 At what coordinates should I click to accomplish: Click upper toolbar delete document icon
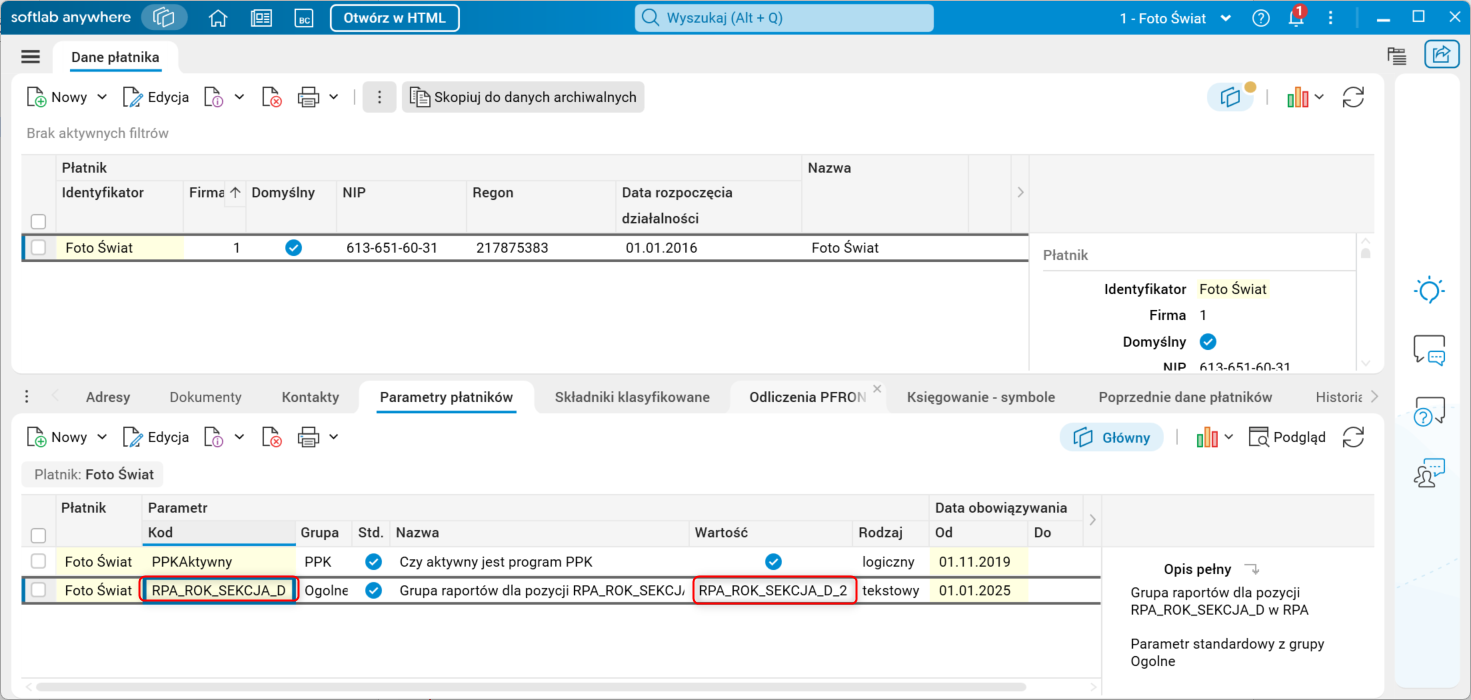pos(272,97)
